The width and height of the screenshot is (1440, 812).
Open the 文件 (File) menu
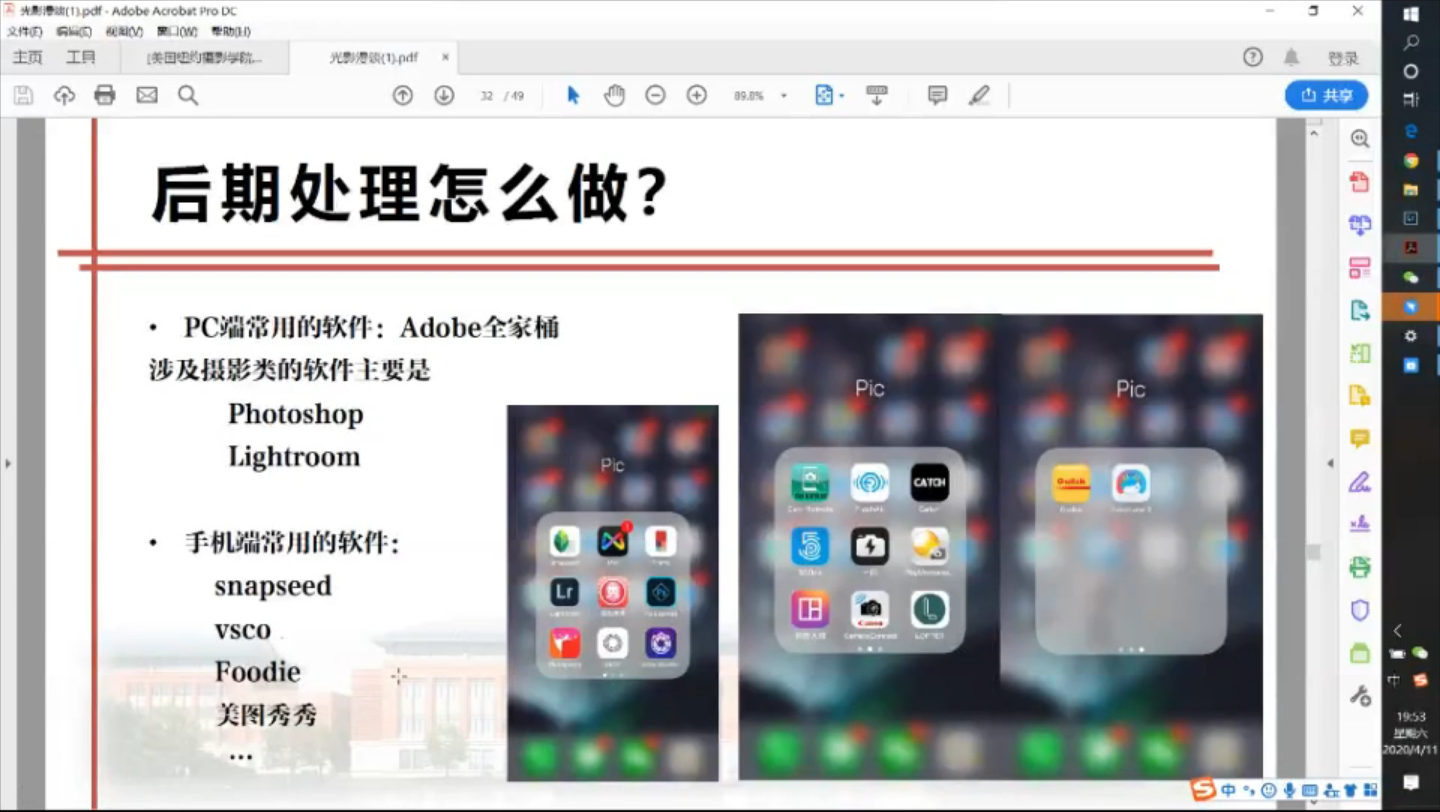click(x=24, y=31)
